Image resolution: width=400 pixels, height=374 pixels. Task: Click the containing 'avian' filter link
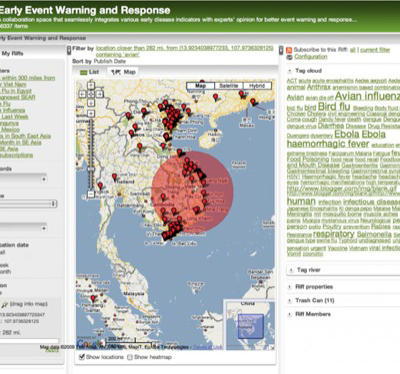117,55
